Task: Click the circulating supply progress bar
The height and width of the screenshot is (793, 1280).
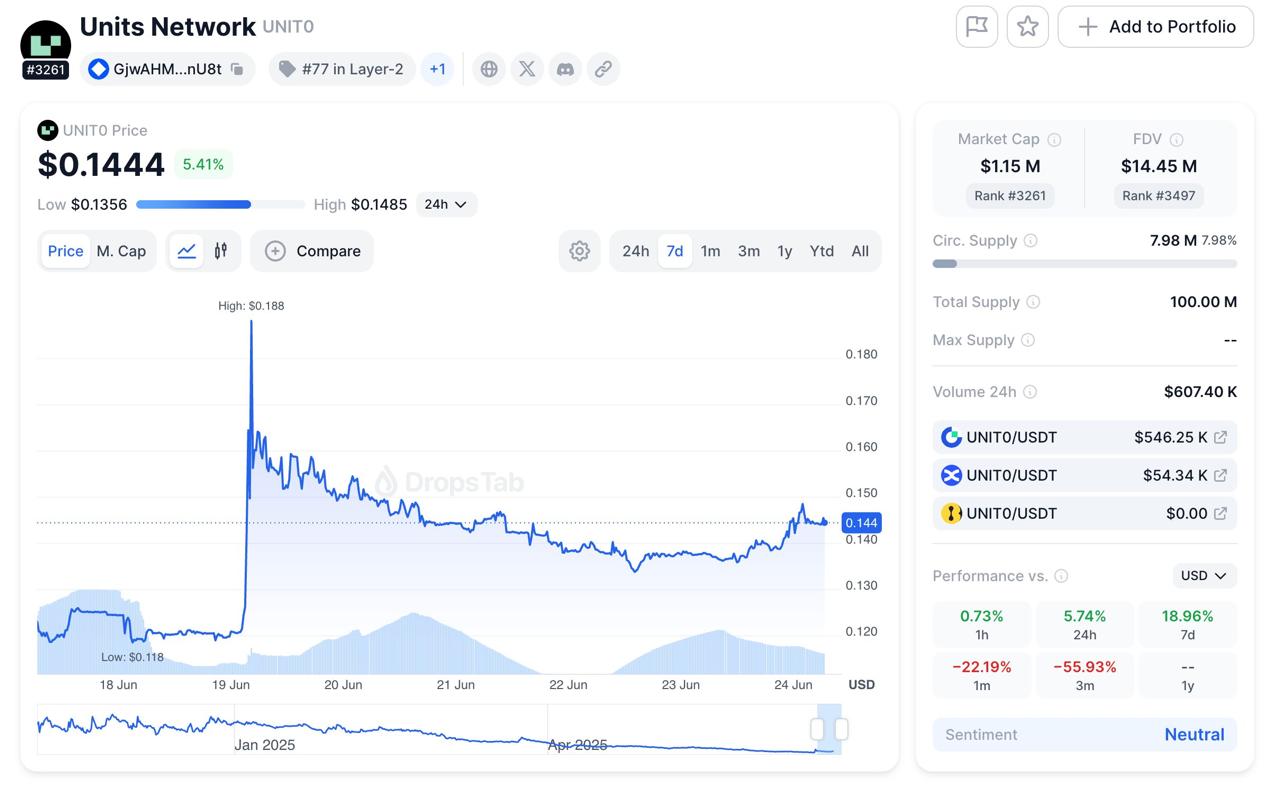Action: [1085, 264]
